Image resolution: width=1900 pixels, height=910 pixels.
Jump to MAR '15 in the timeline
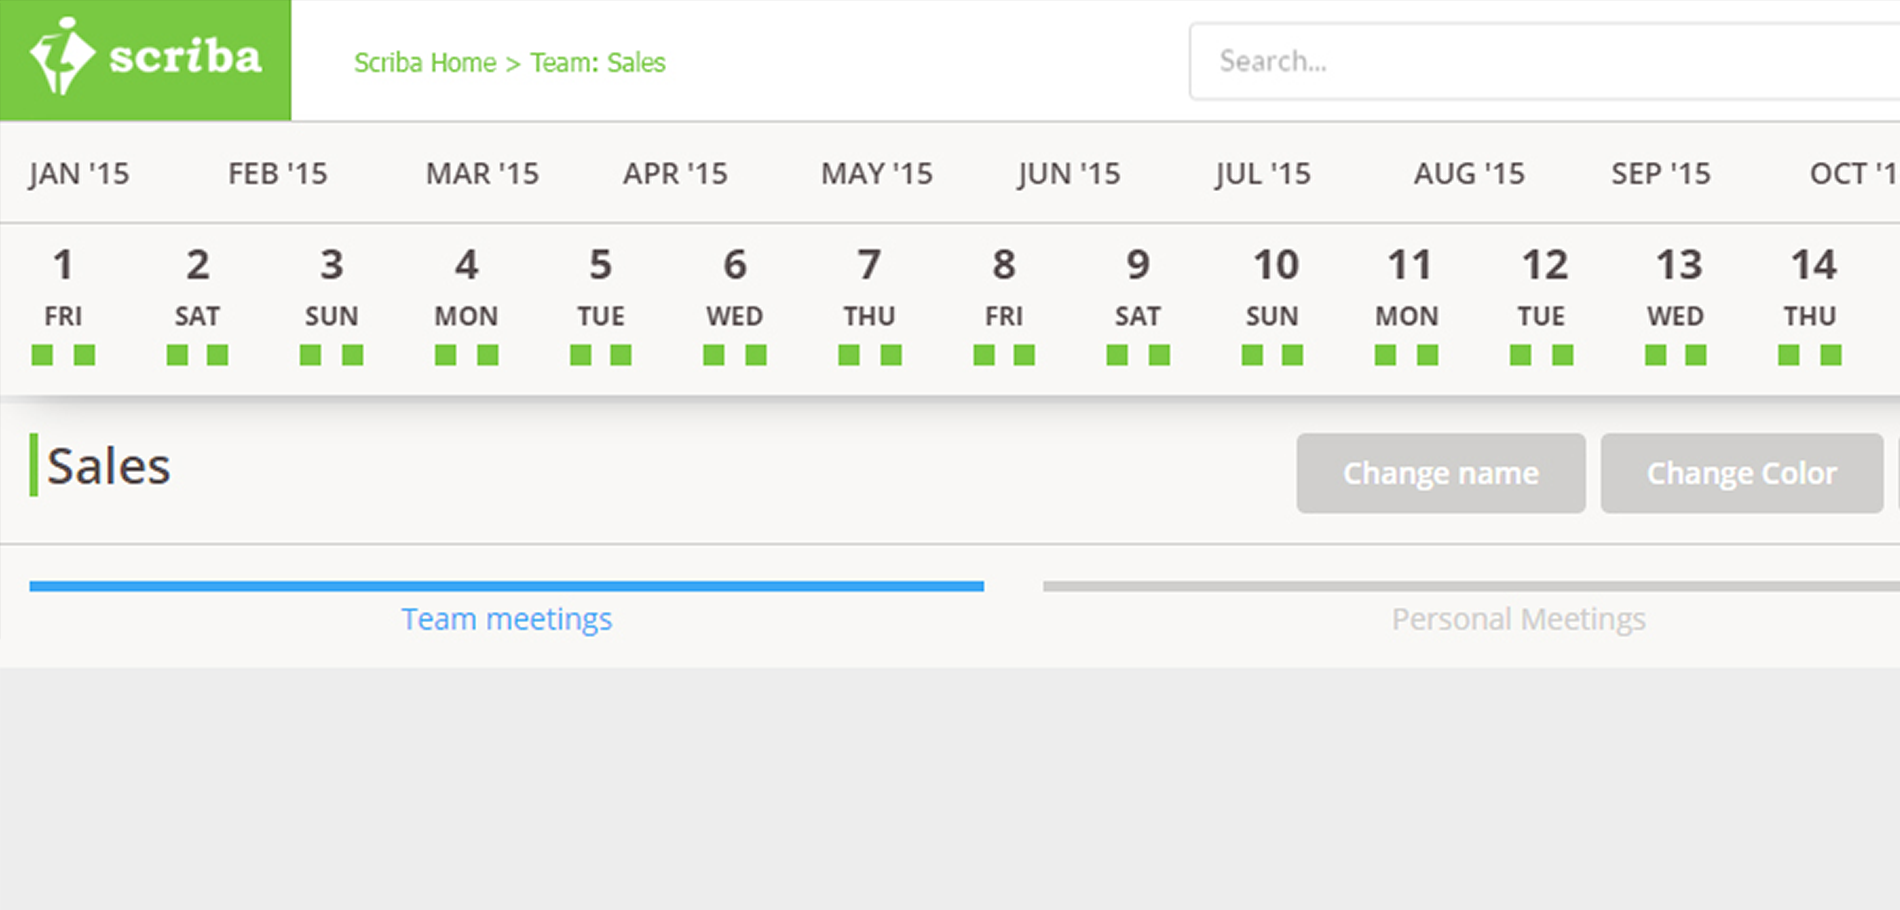pos(482,174)
